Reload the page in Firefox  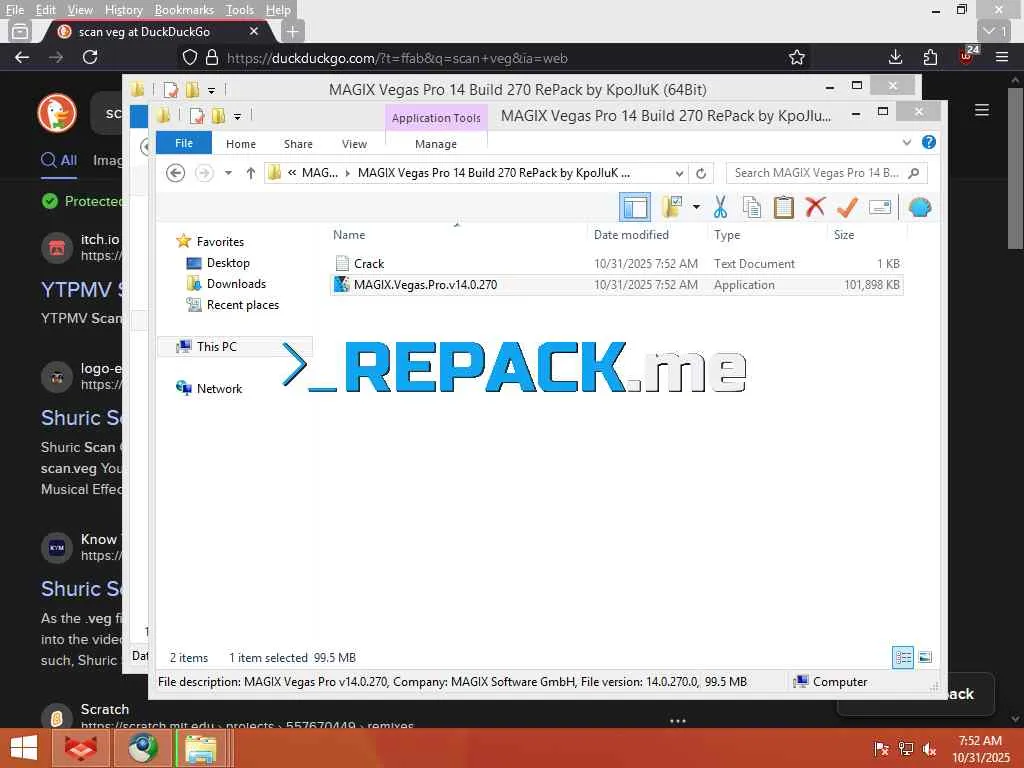(x=90, y=57)
